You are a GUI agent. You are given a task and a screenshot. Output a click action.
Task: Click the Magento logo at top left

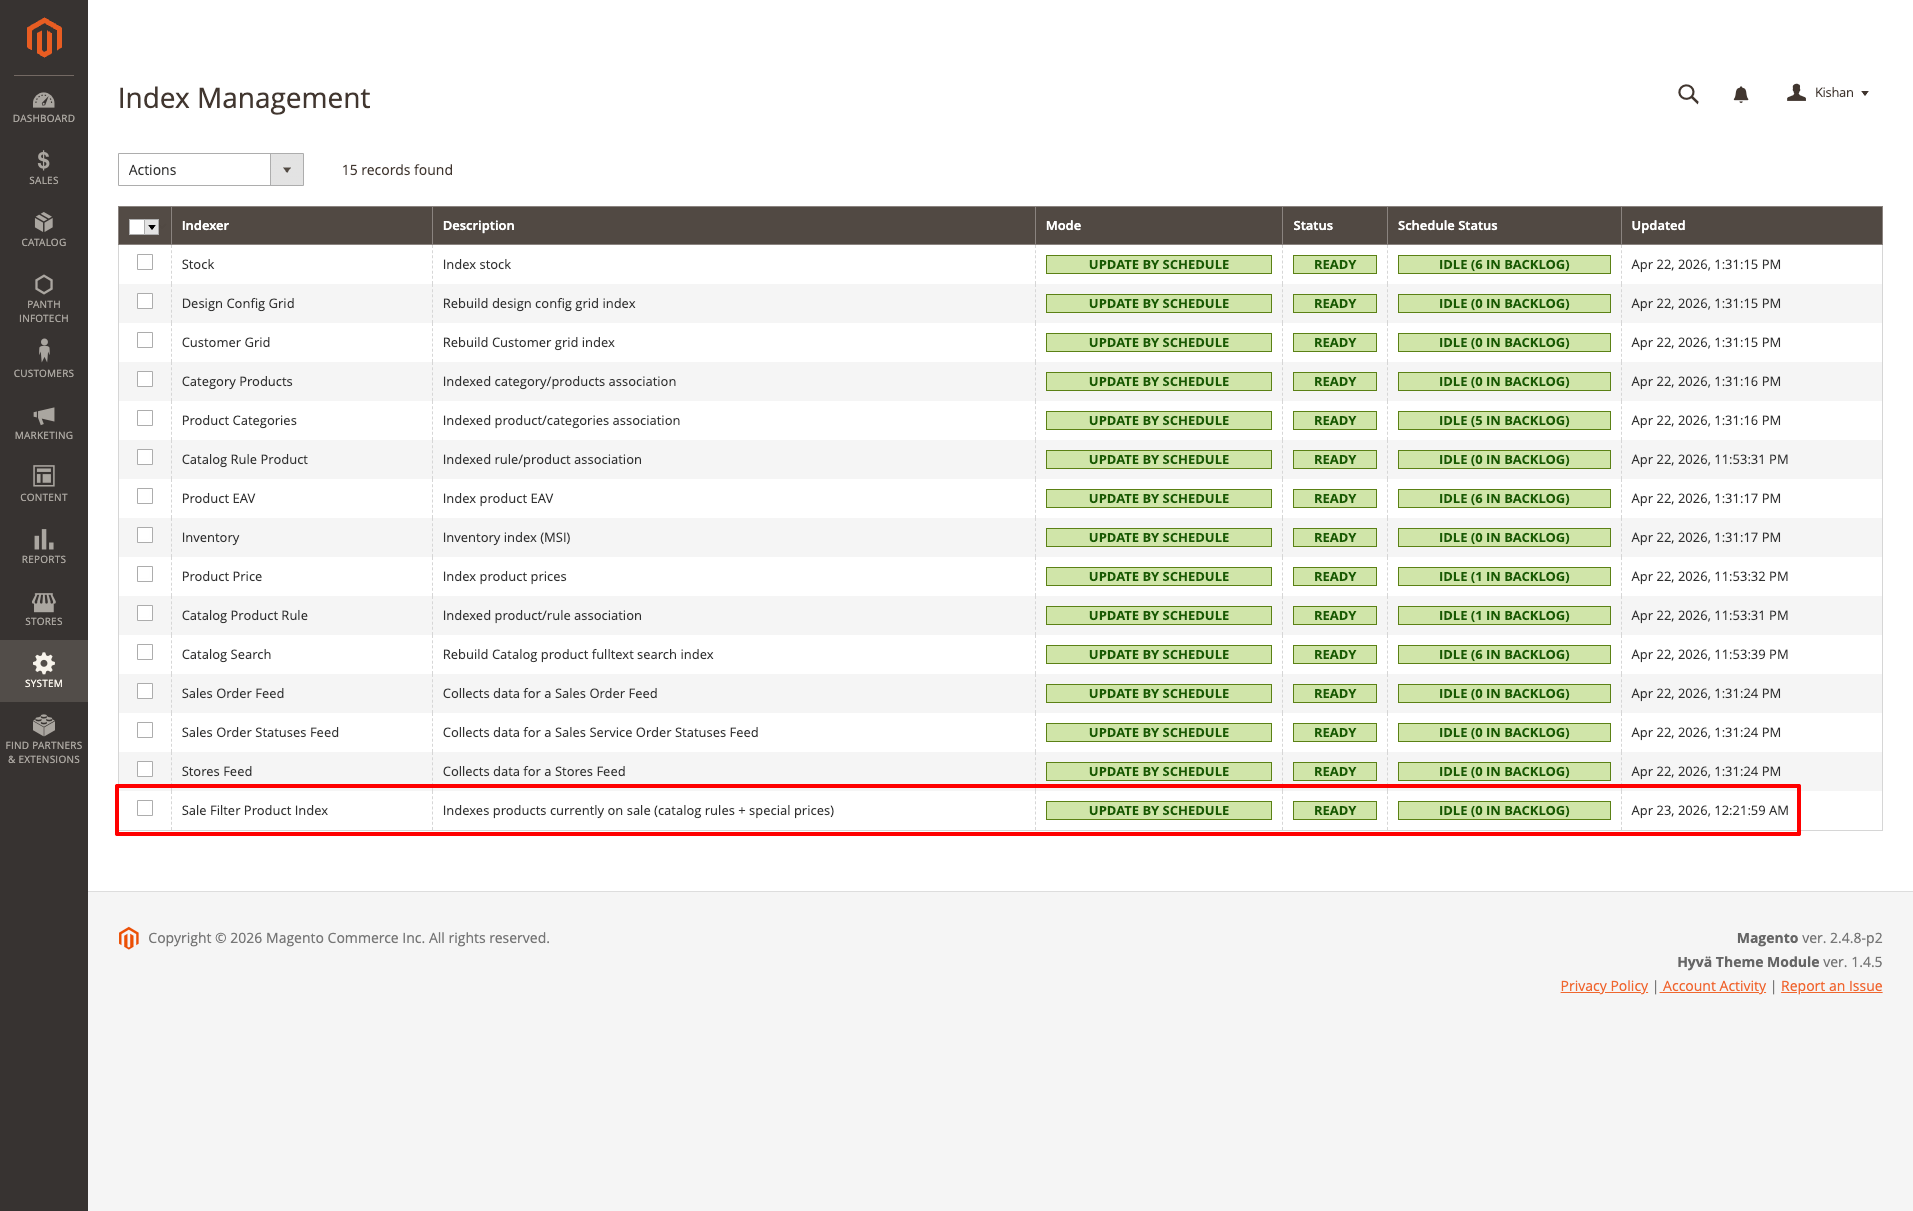pos(43,38)
